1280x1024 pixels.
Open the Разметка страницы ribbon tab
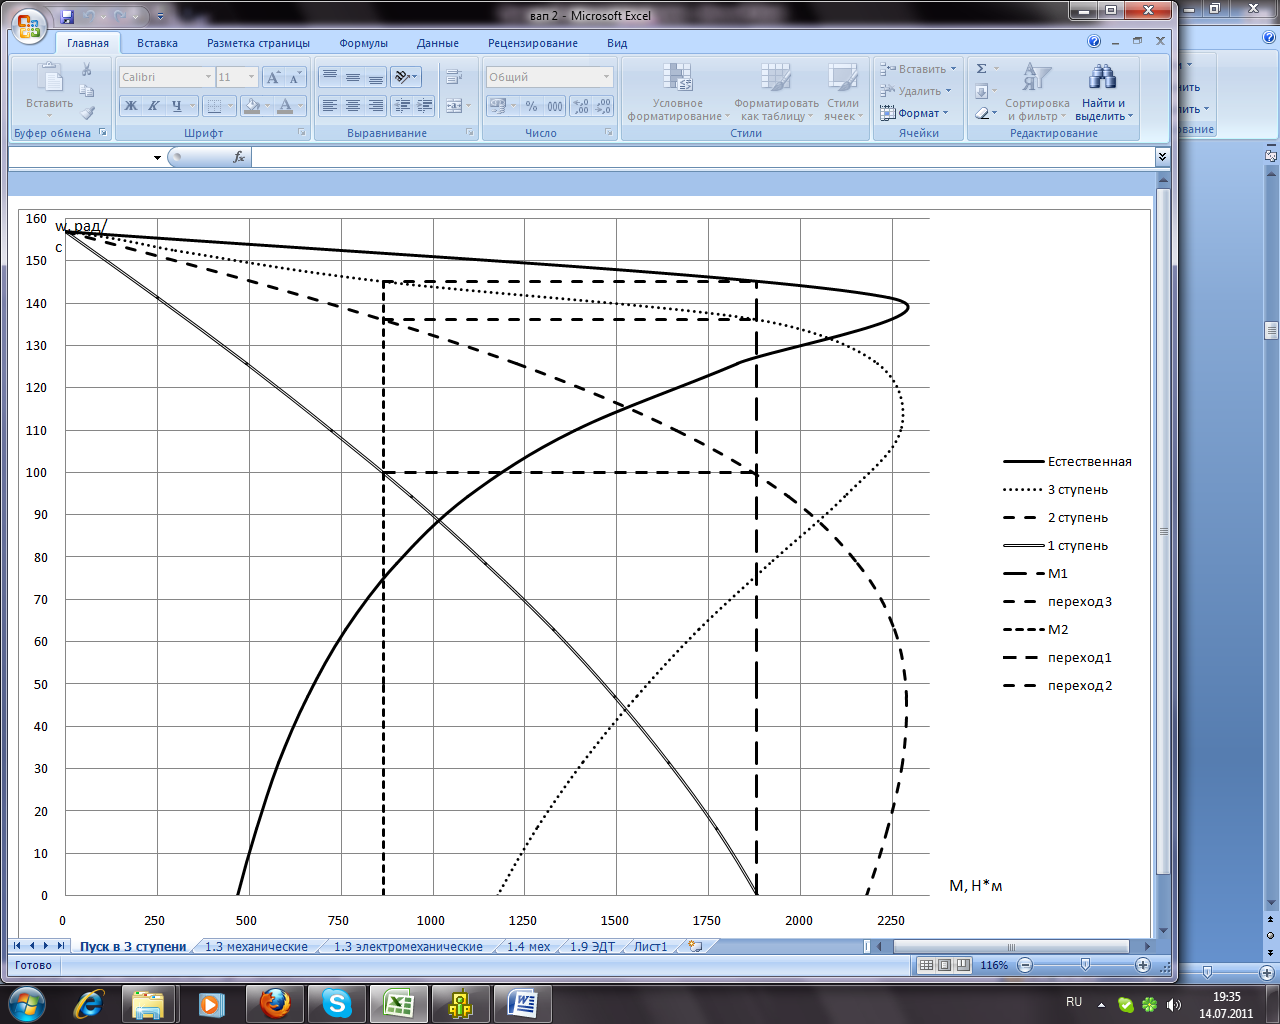(258, 43)
